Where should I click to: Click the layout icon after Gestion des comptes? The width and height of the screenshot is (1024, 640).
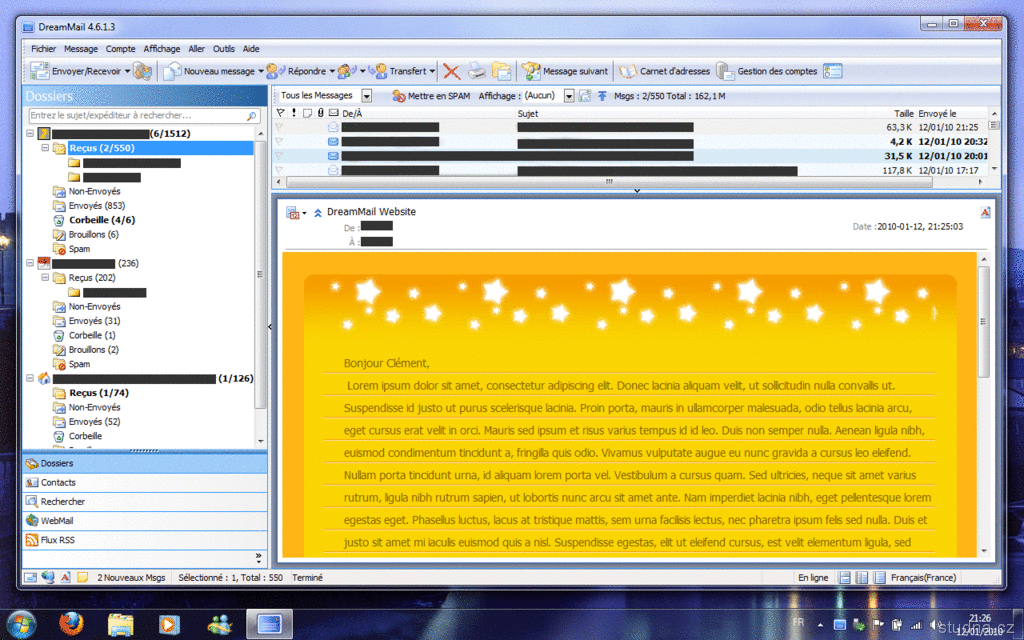pyautogui.click(x=833, y=71)
